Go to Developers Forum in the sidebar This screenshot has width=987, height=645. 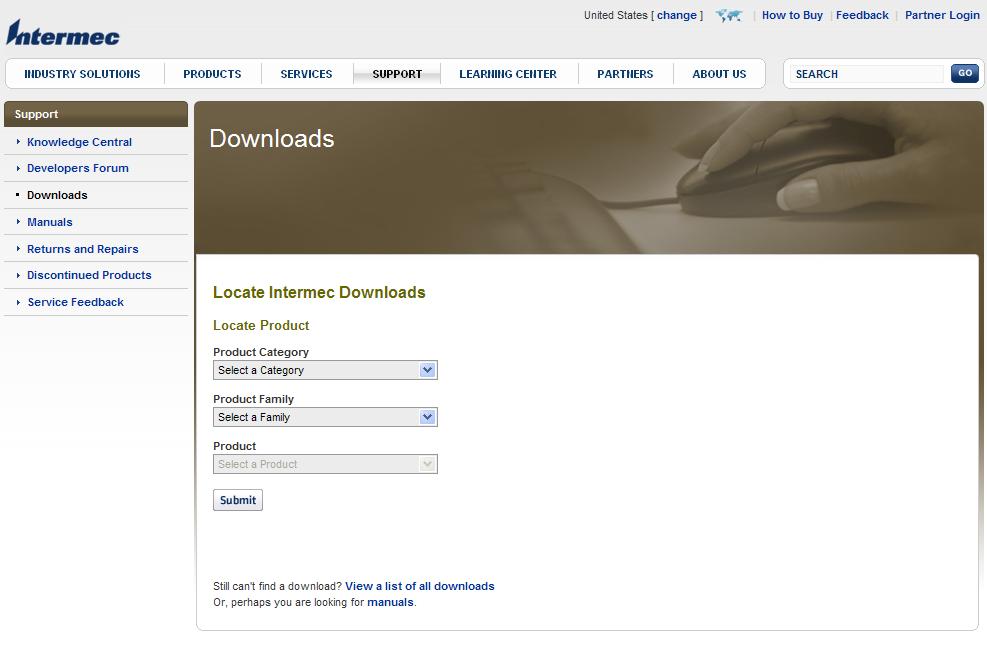(77, 168)
